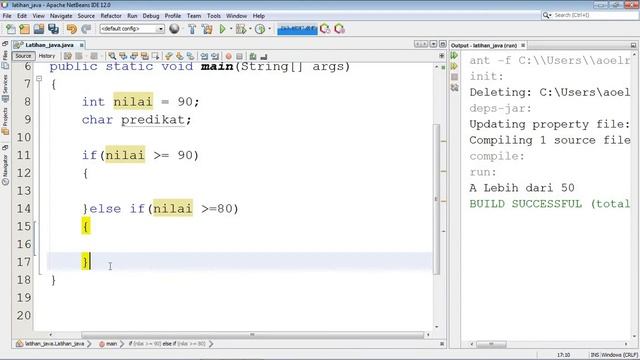Open Run Project dropdown arrow

pyautogui.click(x=231, y=29)
